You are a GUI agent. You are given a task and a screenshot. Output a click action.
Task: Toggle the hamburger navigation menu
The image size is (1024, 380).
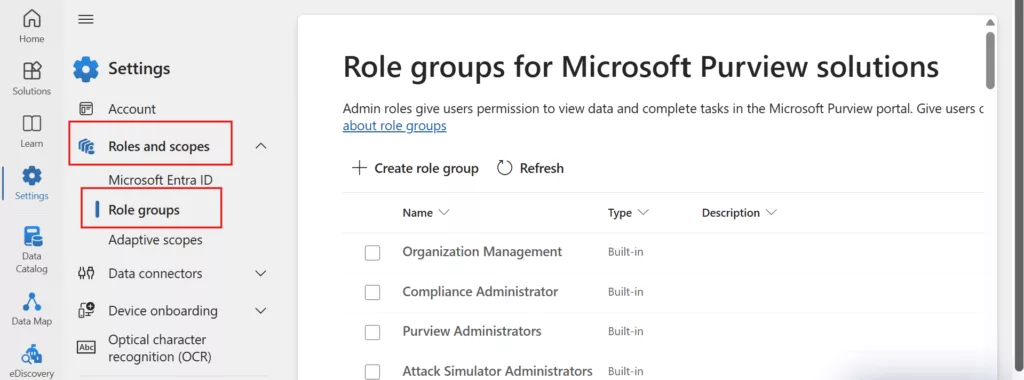click(86, 19)
